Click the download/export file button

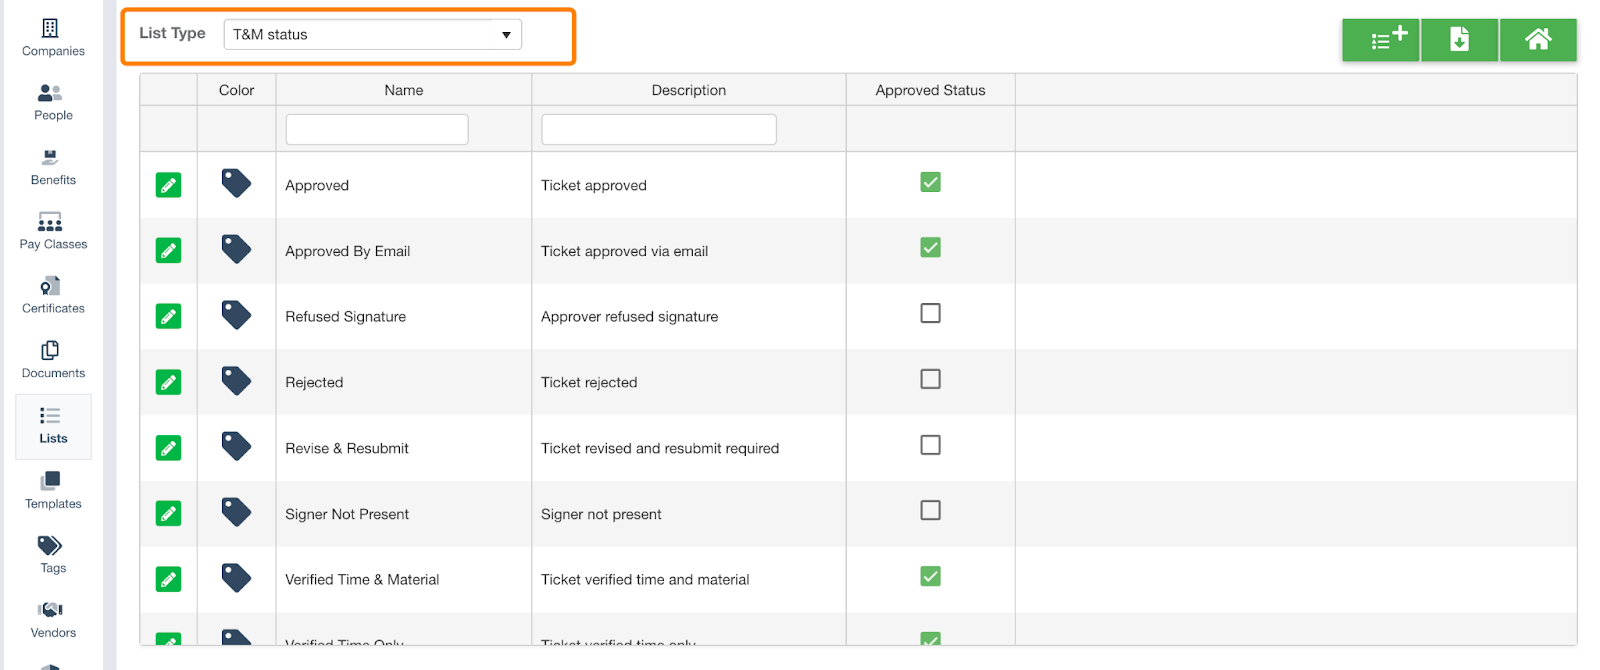click(1459, 40)
